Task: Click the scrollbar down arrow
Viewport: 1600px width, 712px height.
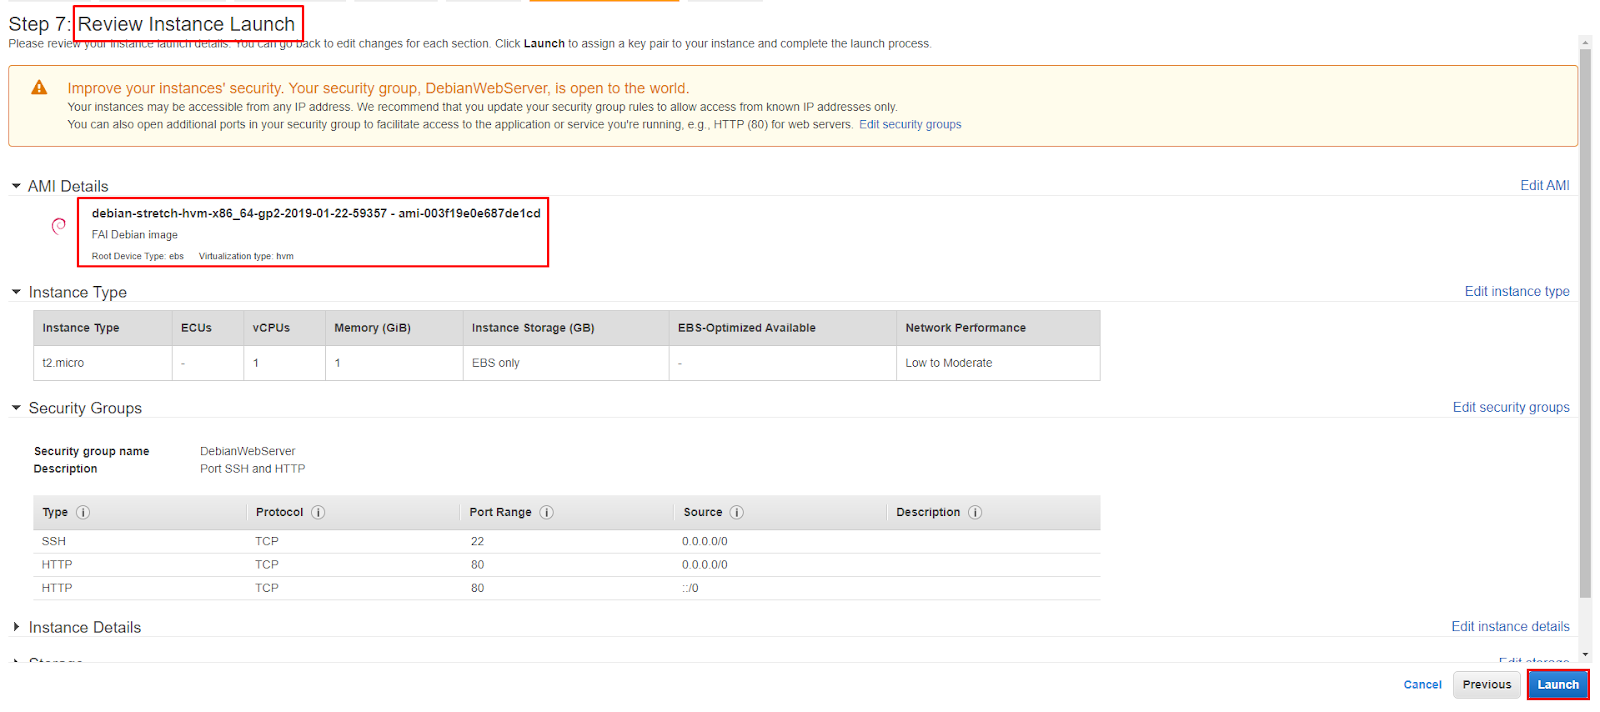Action: pos(1585,655)
